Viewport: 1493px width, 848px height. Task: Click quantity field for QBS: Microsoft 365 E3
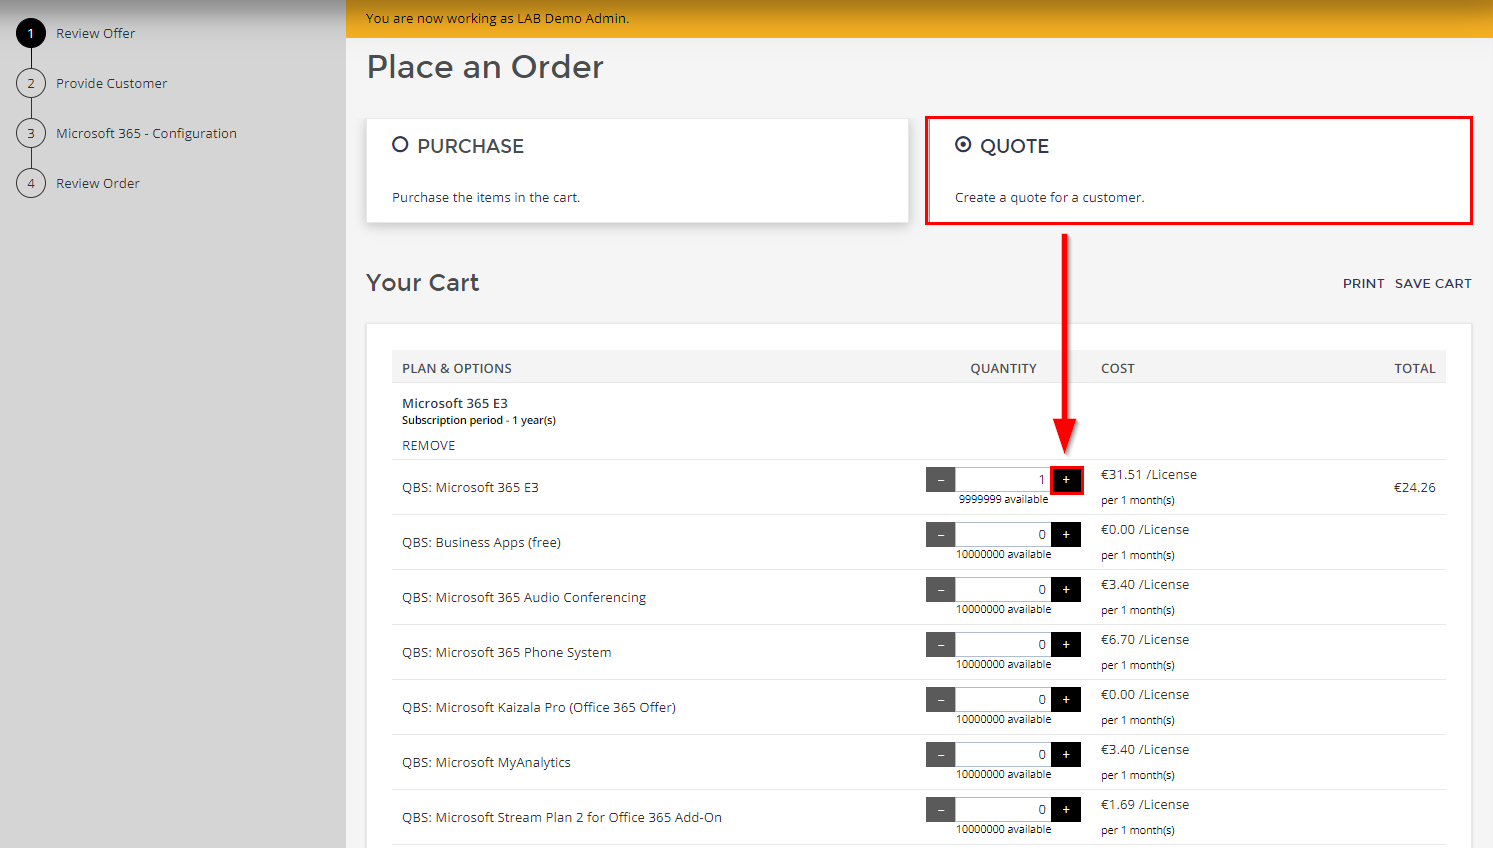point(1003,480)
